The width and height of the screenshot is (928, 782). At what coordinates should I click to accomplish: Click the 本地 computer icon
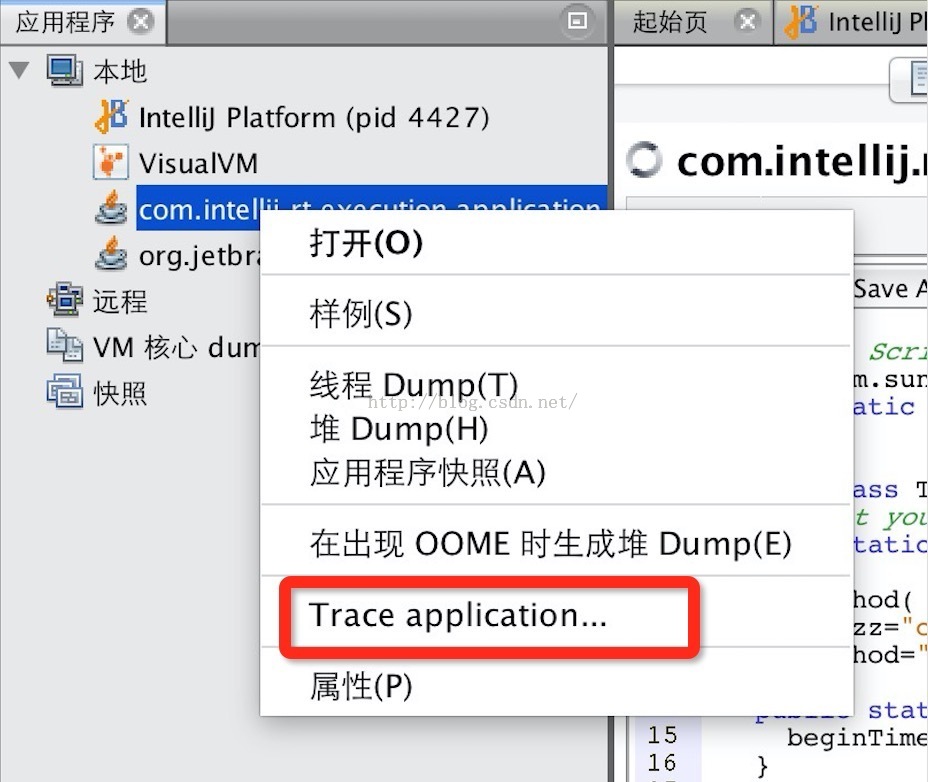click(65, 70)
